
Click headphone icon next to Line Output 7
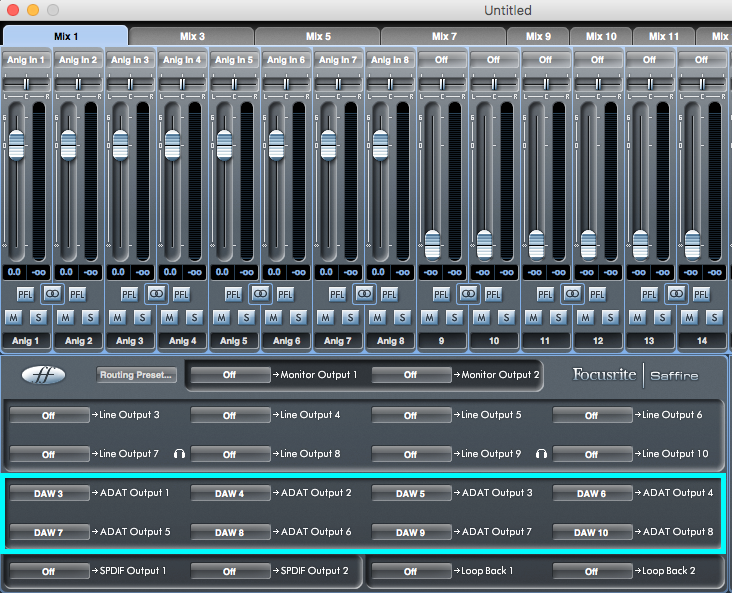pos(179,453)
